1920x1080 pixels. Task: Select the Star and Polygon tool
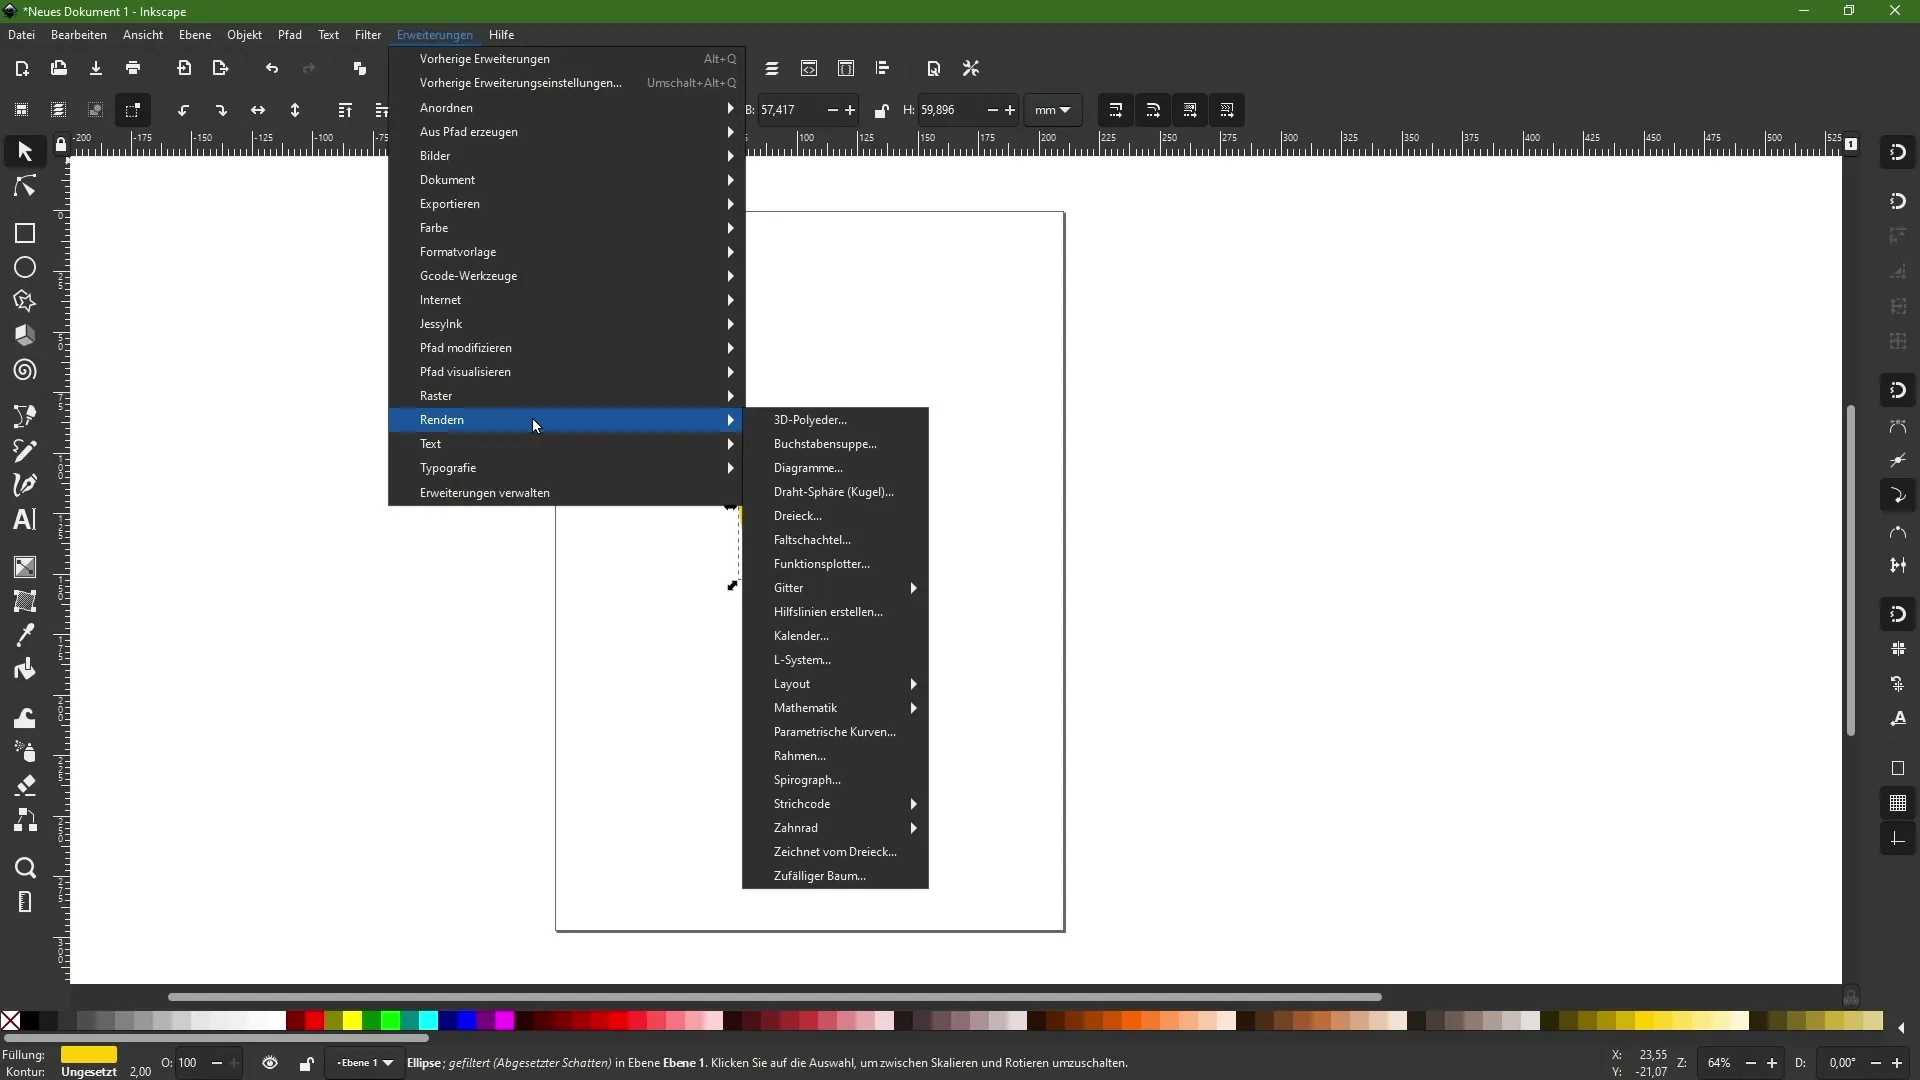tap(25, 302)
